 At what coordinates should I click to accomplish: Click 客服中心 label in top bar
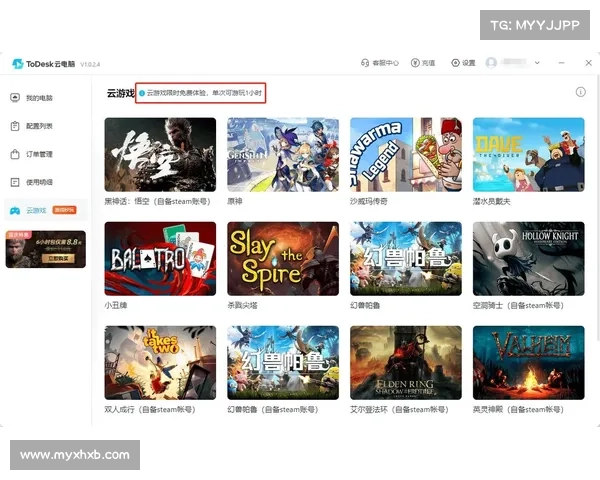(385, 63)
